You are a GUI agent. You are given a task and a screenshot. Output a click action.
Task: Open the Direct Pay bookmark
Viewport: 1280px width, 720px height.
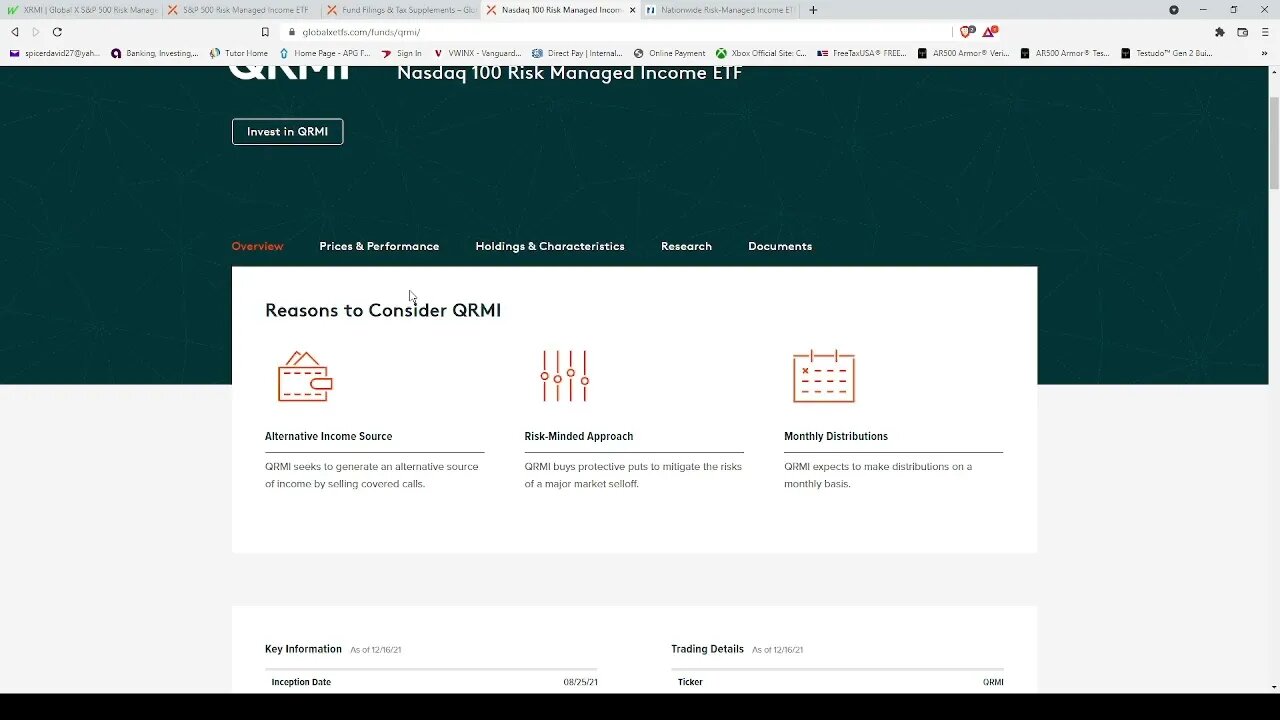[x=577, y=53]
